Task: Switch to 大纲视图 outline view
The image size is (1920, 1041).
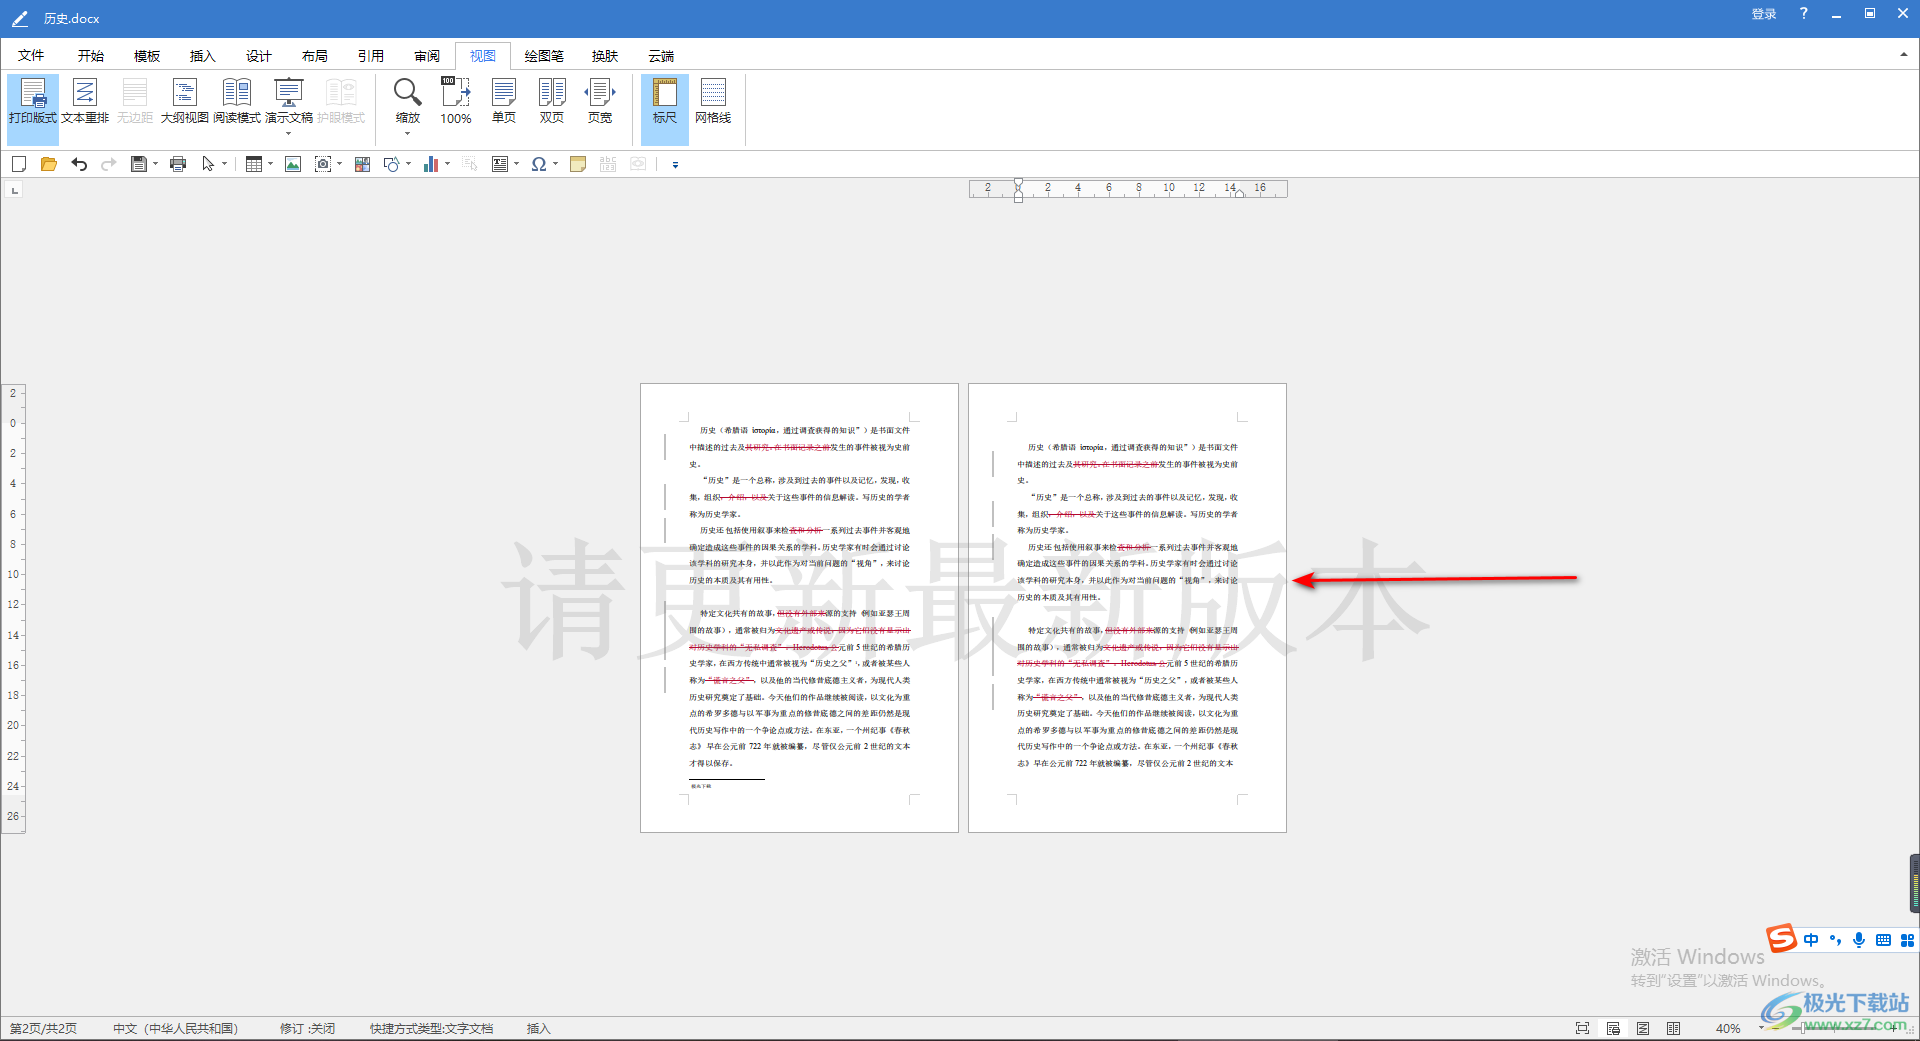Action: pos(185,102)
